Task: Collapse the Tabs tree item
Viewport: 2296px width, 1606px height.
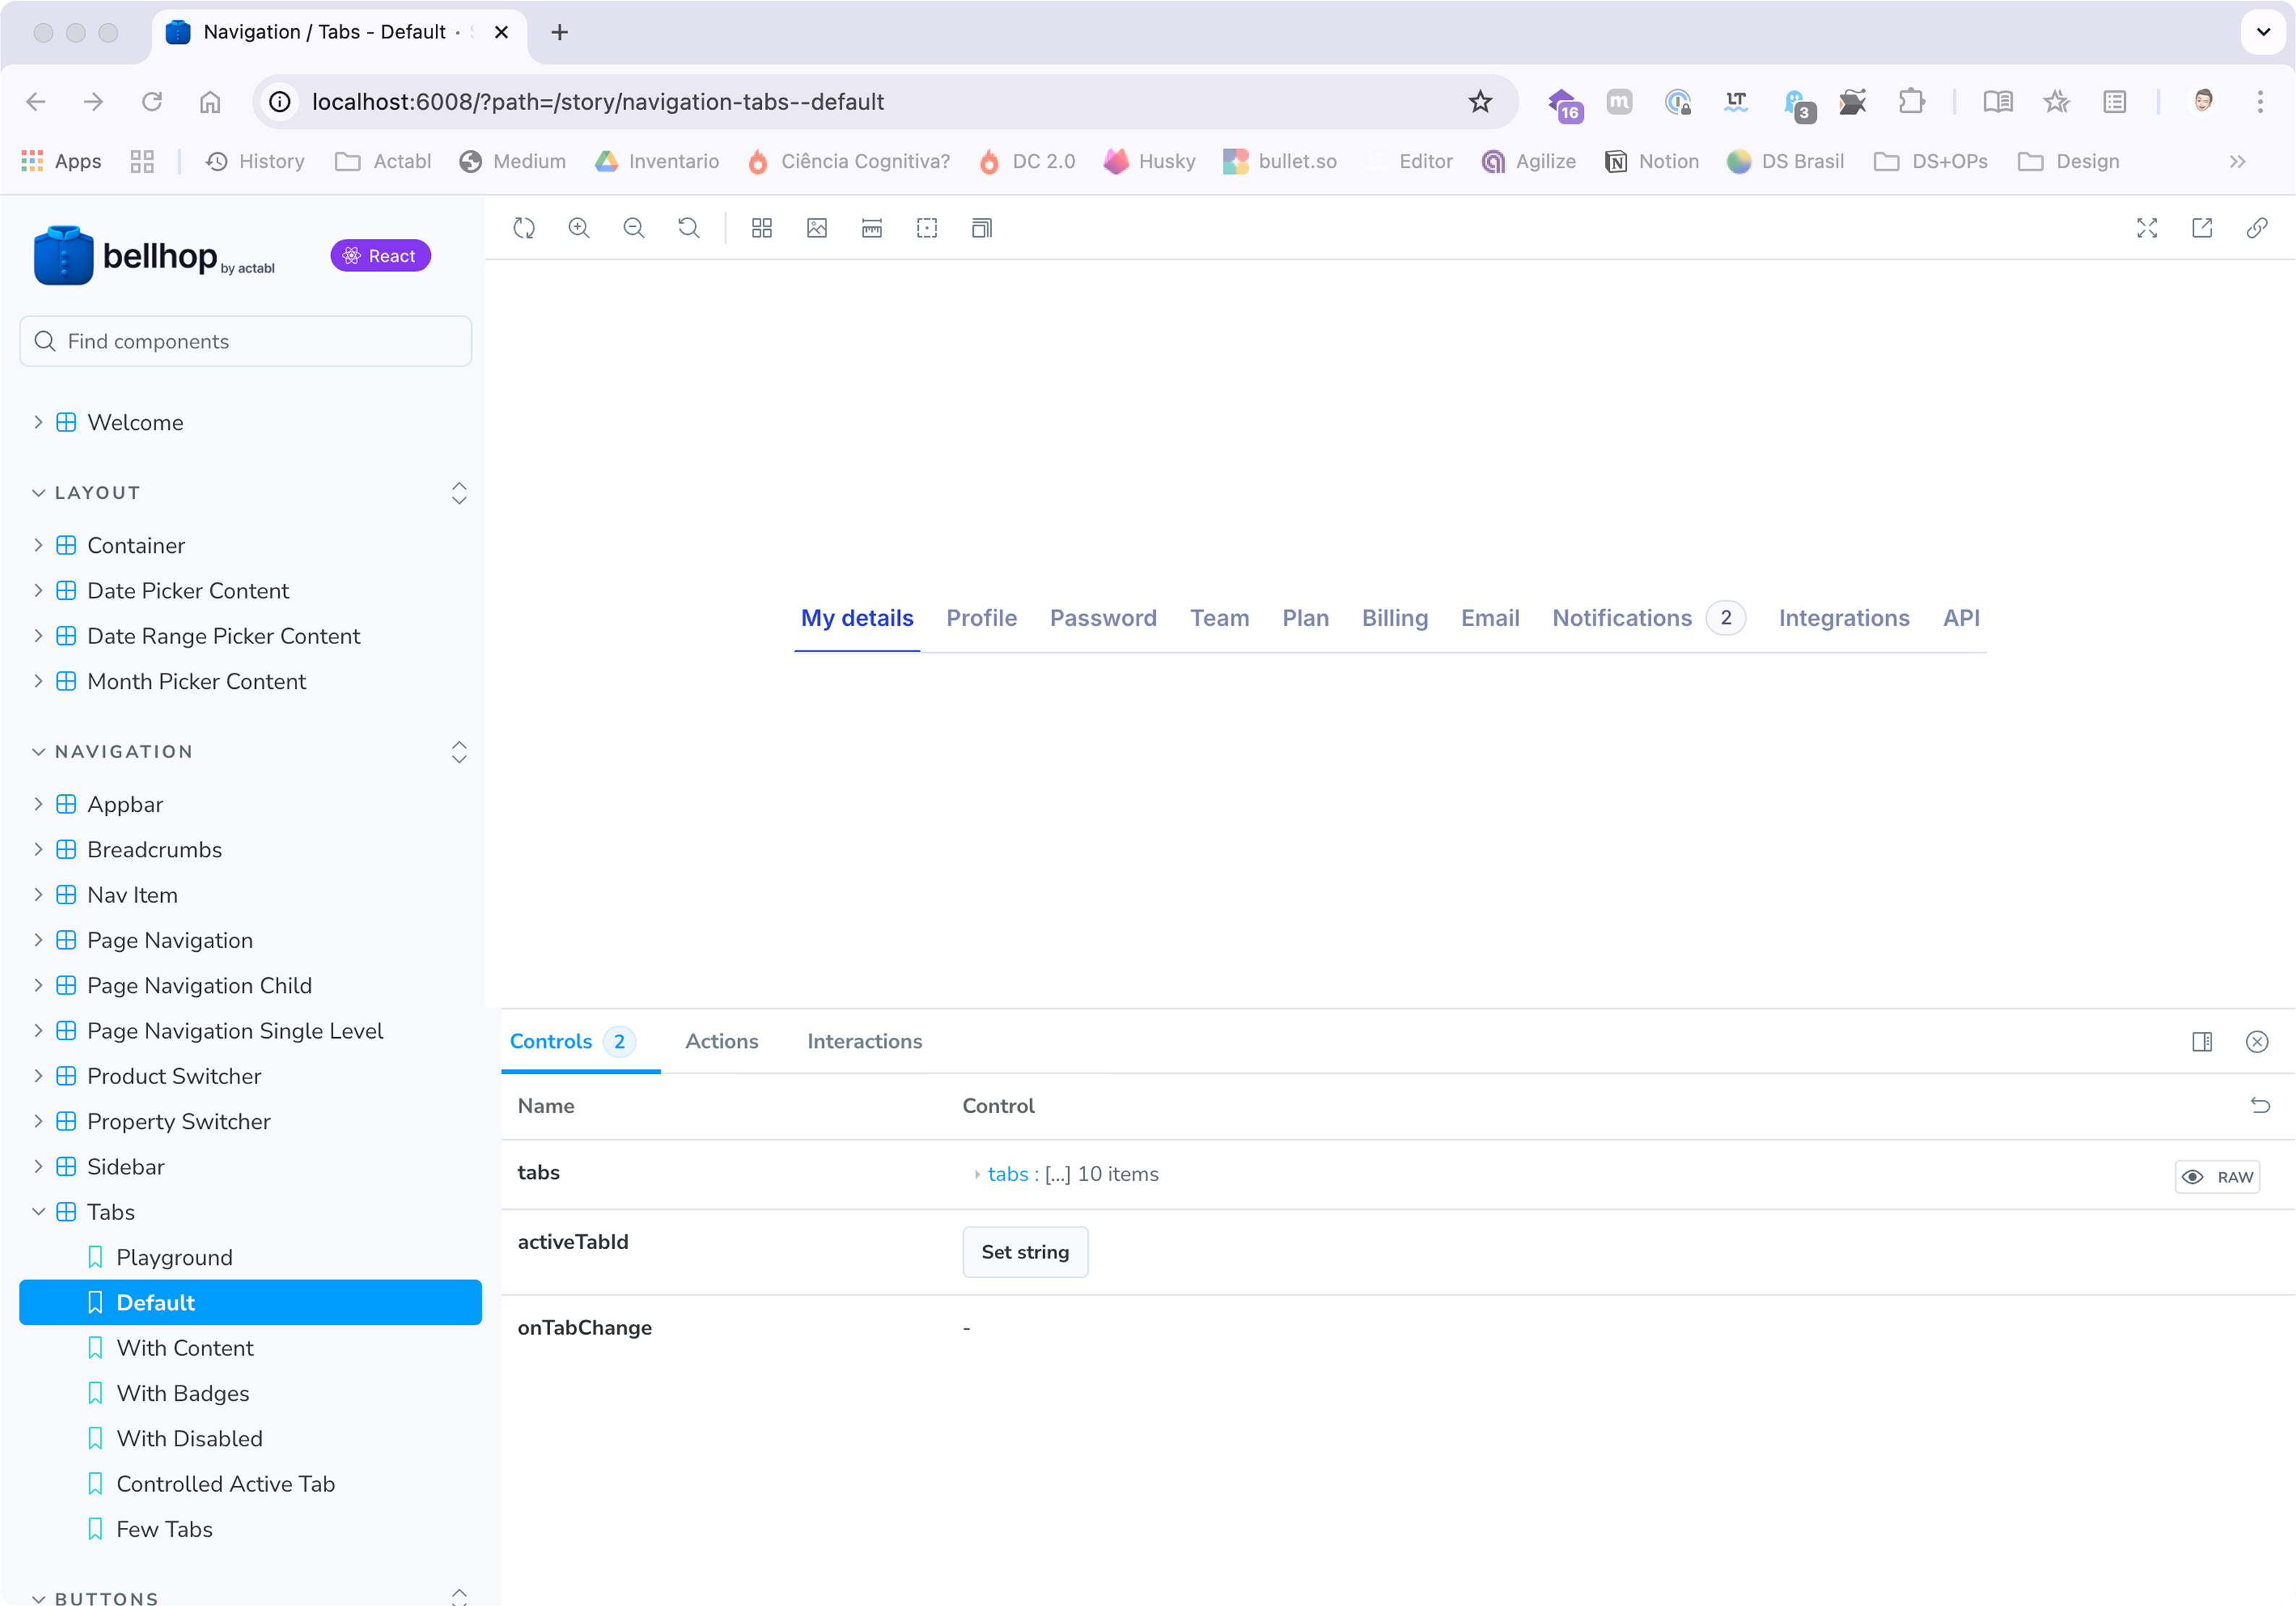Action: [x=38, y=1212]
